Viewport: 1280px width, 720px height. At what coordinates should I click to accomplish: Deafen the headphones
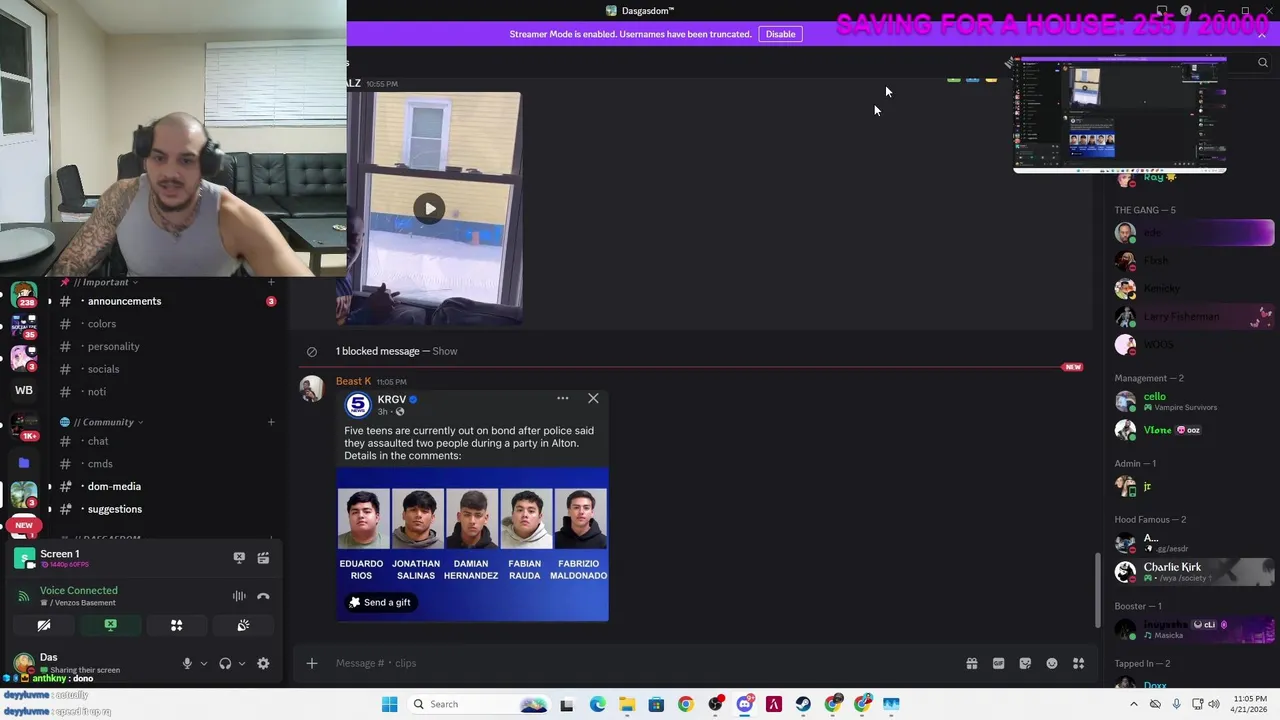pyautogui.click(x=225, y=663)
